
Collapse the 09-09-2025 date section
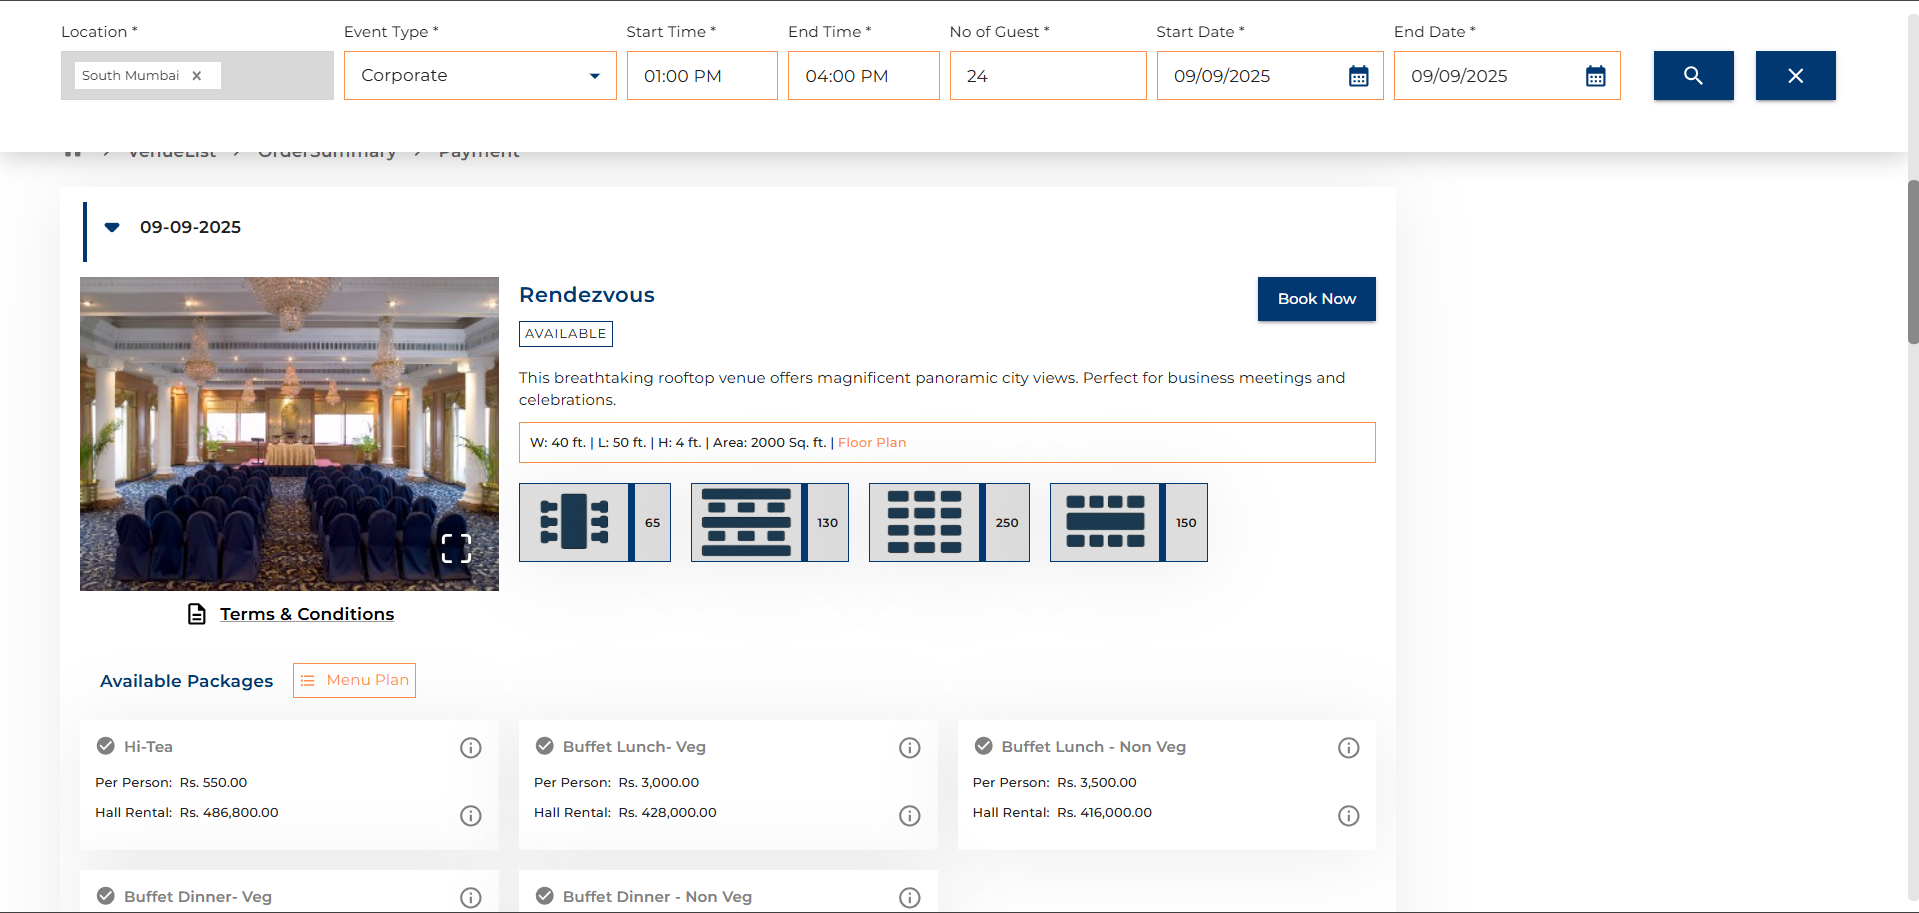click(111, 227)
